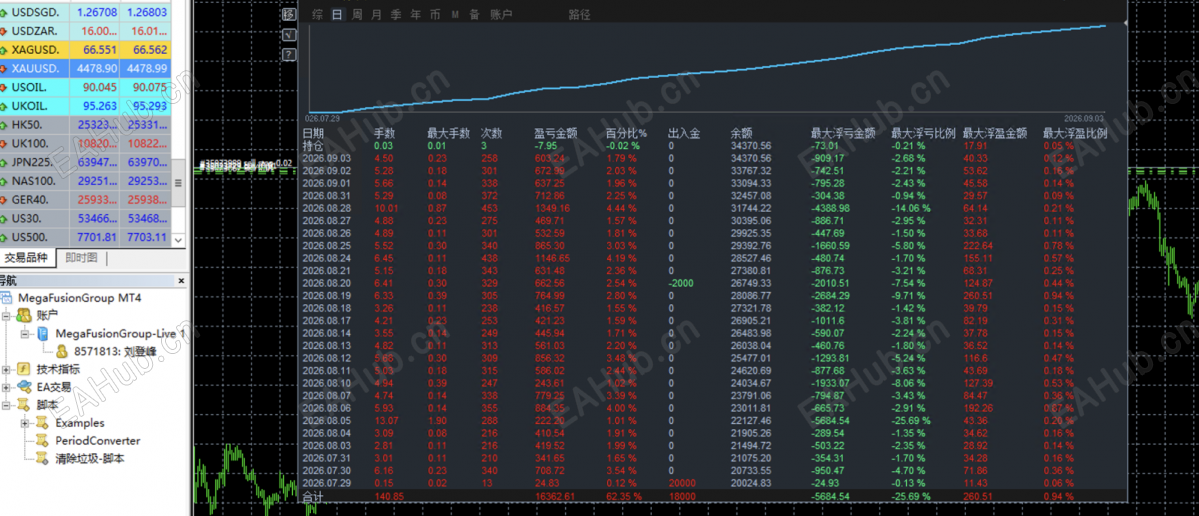
Task: Select the 2026.08.28 row date
Action: (326, 208)
